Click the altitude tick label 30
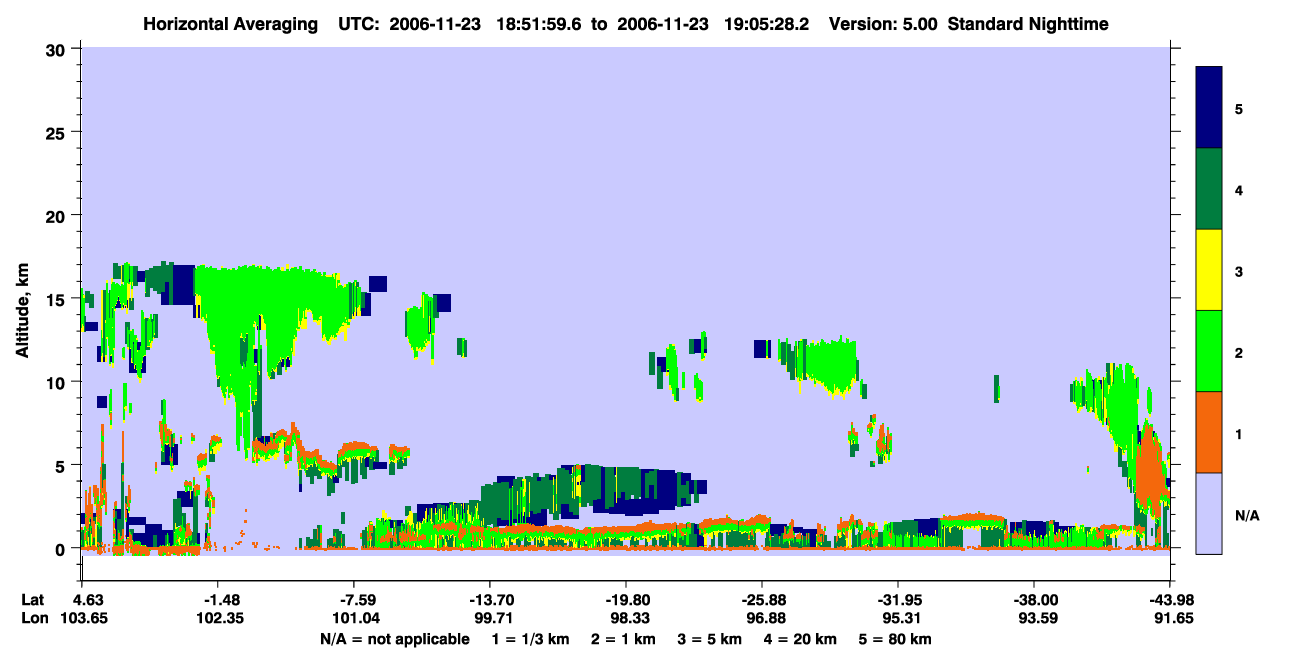This screenshot has width=1300, height=667. [57, 49]
